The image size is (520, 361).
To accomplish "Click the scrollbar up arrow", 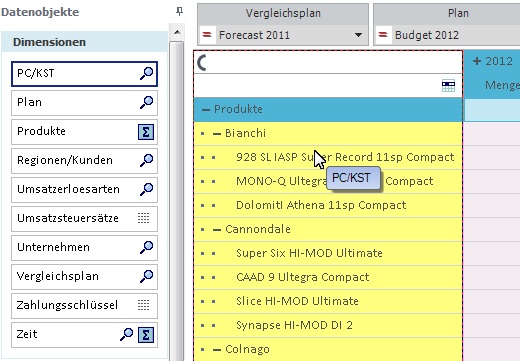I will tap(177, 32).
